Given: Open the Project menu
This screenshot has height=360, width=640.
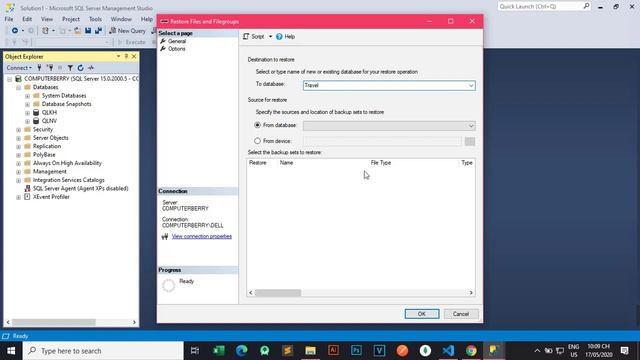Looking at the screenshot, I should (71, 19).
